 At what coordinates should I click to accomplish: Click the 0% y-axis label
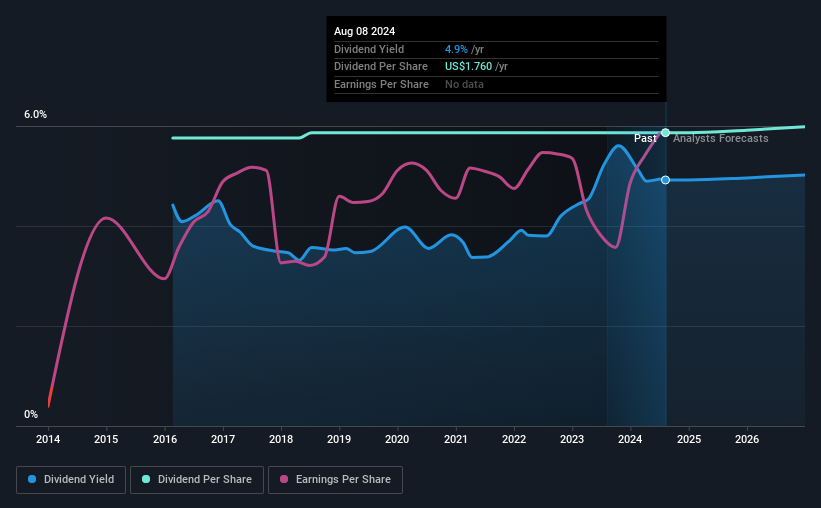31,414
